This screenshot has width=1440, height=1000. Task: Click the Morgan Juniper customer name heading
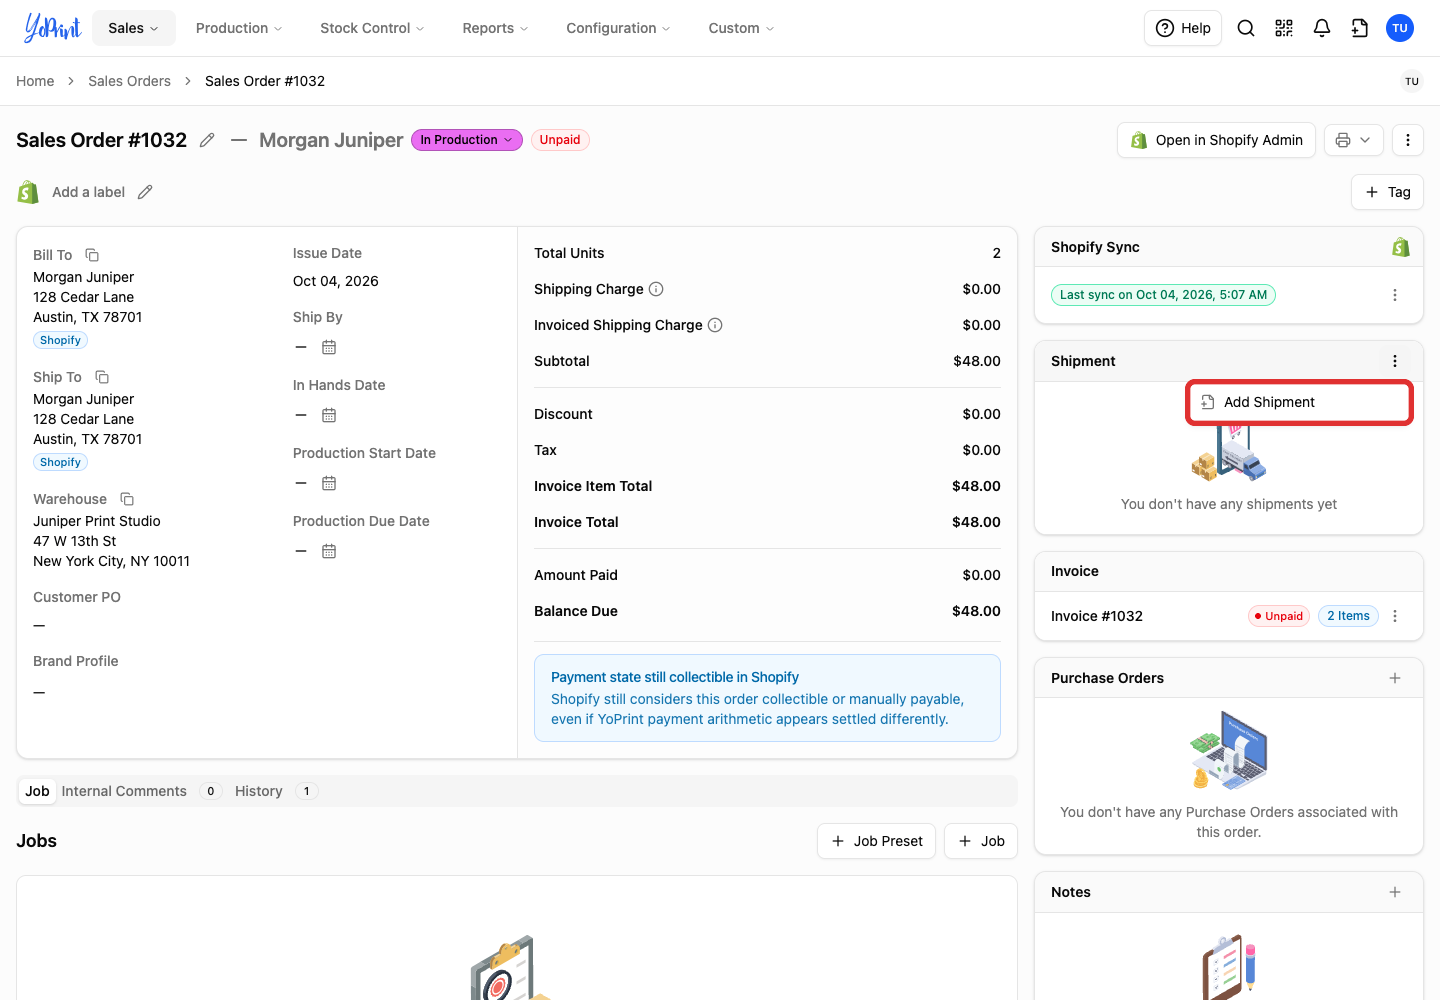pyautogui.click(x=331, y=140)
